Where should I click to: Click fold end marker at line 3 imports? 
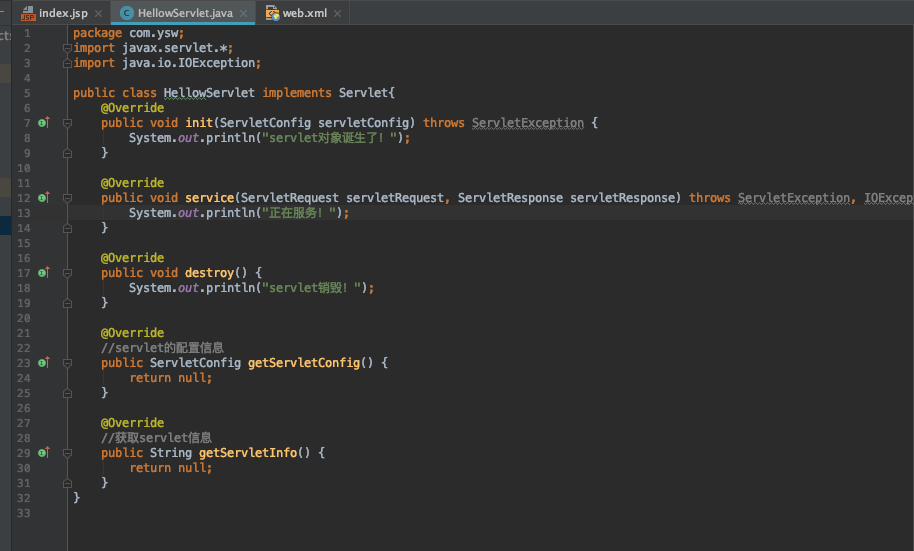67,63
